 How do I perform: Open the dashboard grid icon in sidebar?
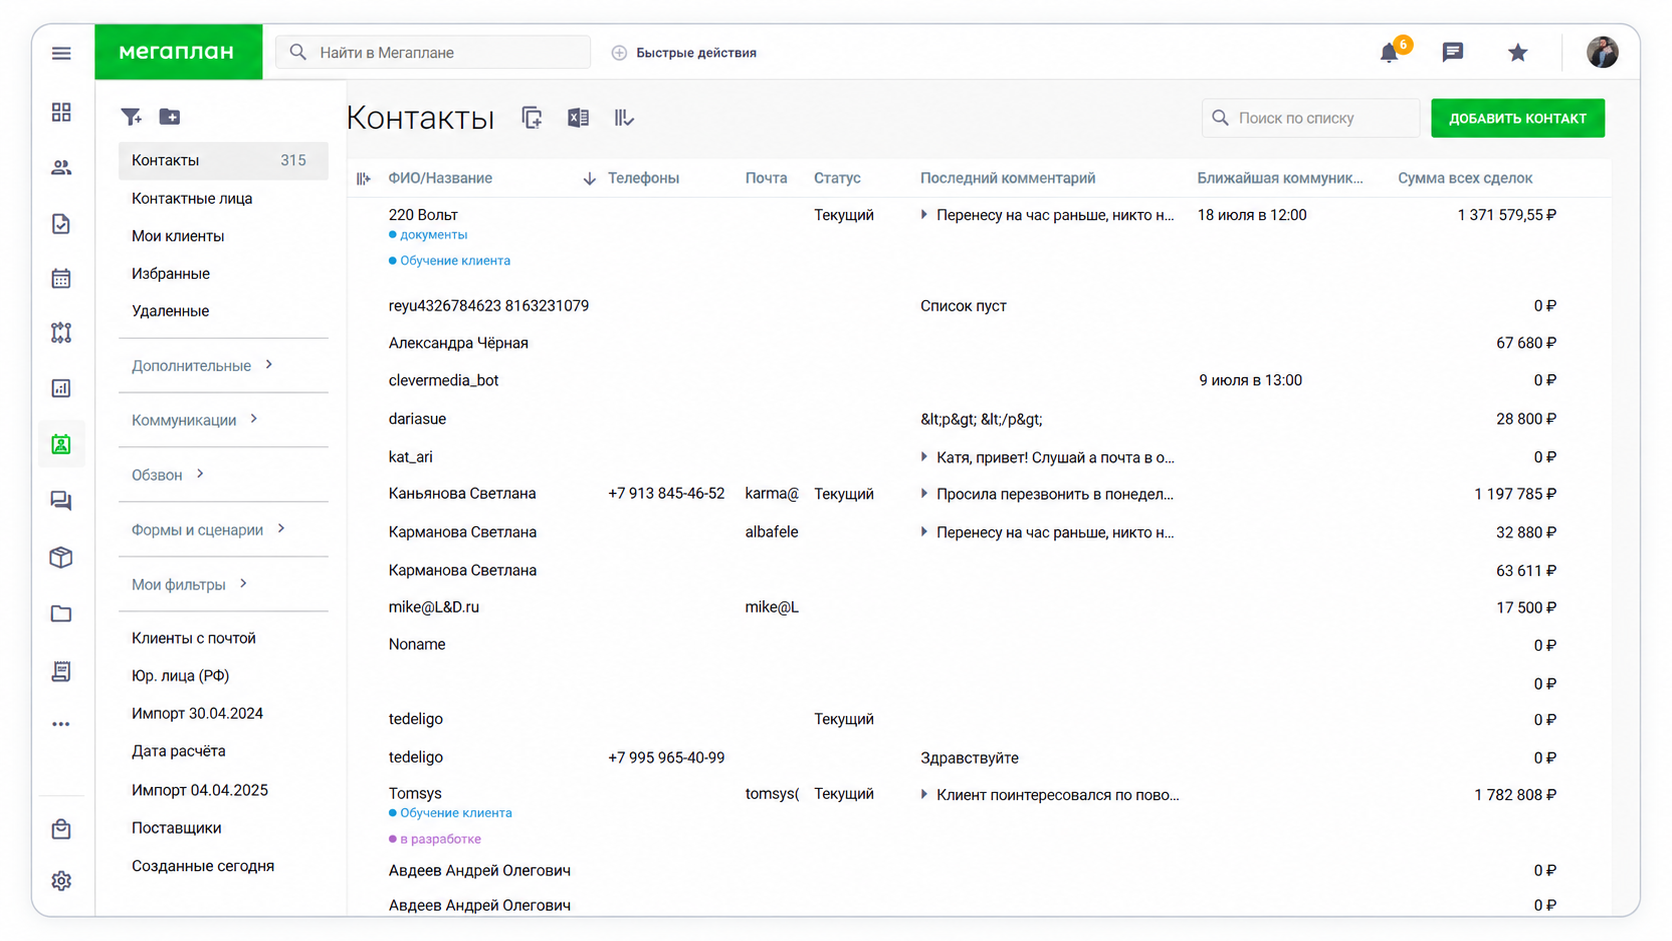[x=61, y=112]
